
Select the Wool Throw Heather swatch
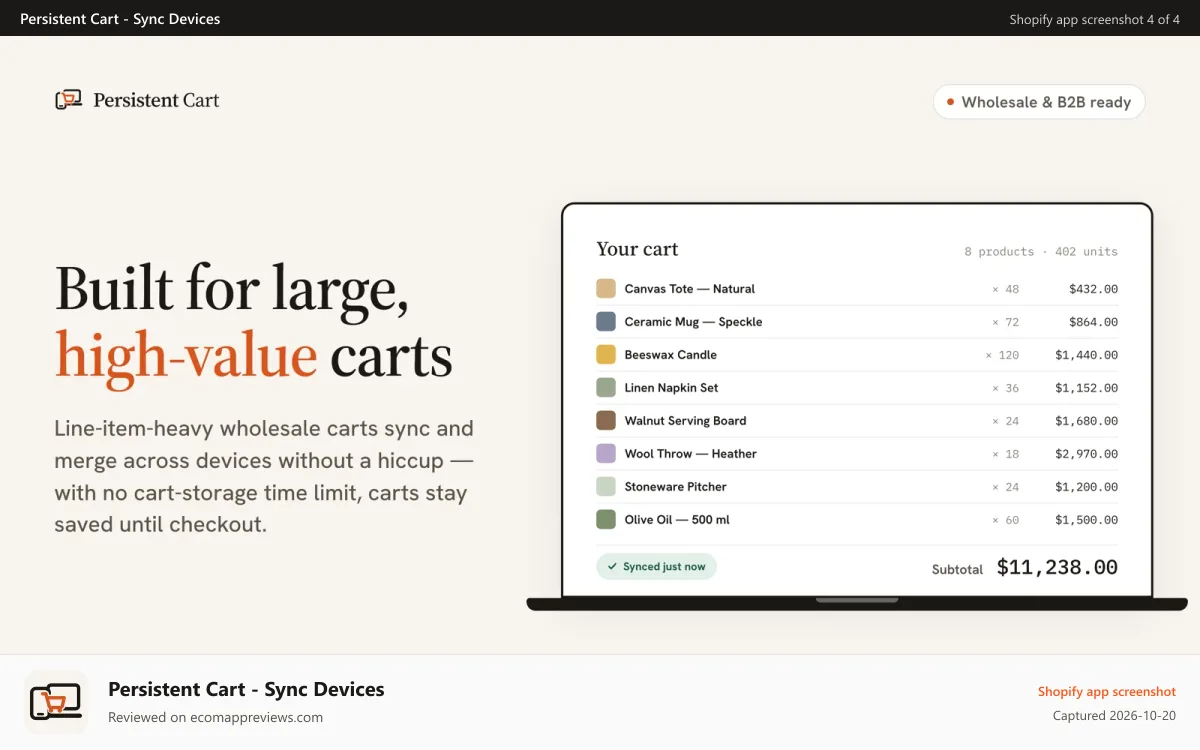606,454
